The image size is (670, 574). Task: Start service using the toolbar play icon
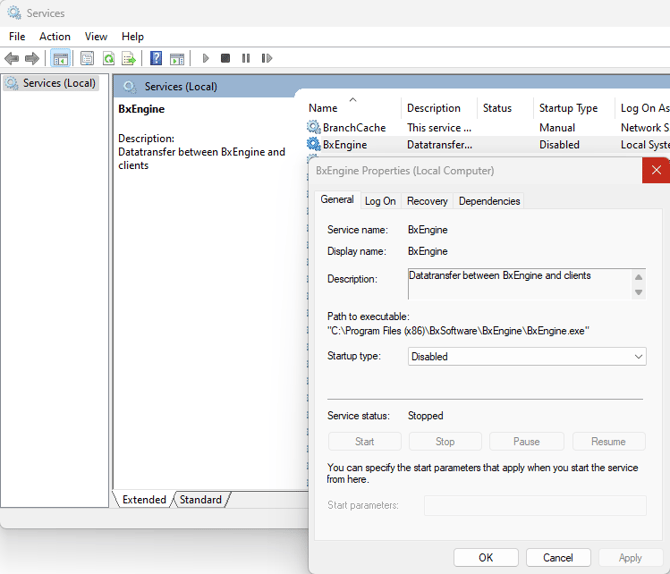[x=206, y=58]
